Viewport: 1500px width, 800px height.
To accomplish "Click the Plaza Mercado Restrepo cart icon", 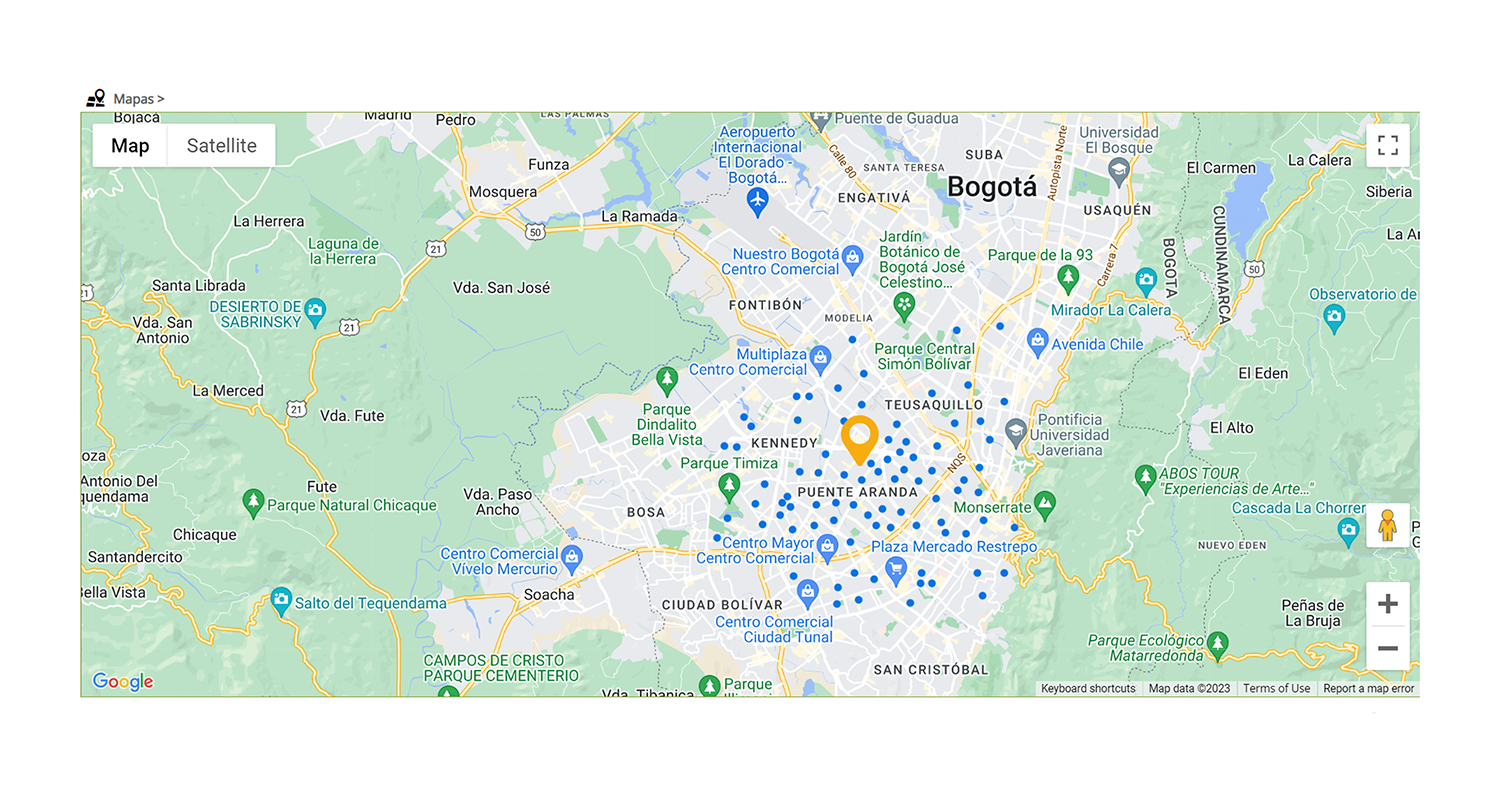I will [896, 571].
